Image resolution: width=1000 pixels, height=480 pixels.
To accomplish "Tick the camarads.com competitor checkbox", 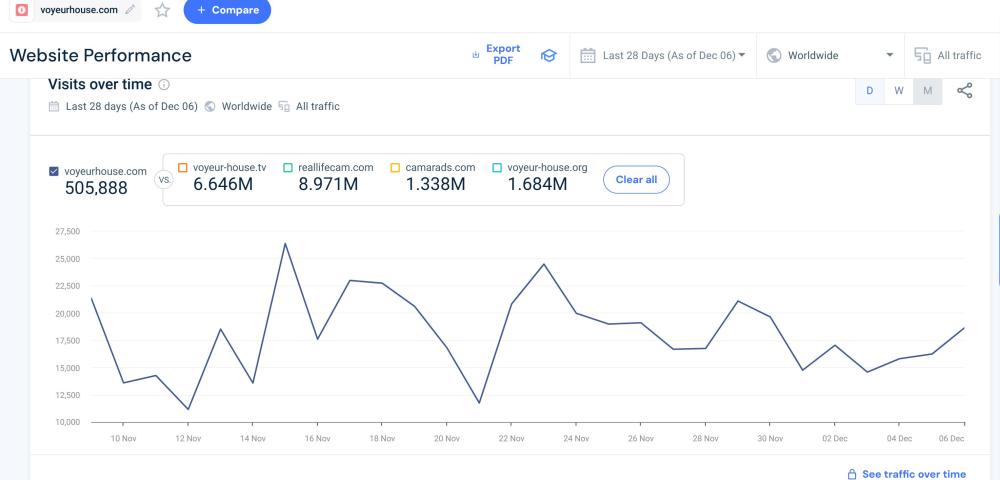I will [395, 167].
